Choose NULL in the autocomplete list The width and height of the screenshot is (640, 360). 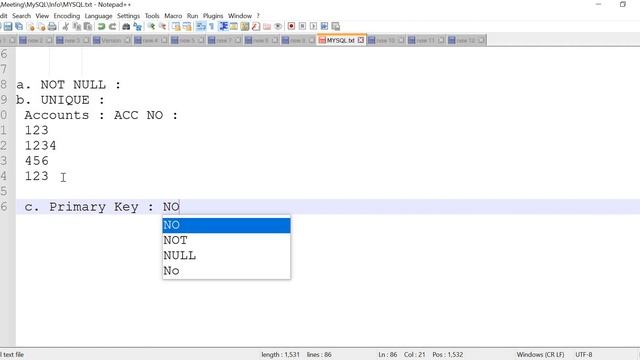coord(226,256)
